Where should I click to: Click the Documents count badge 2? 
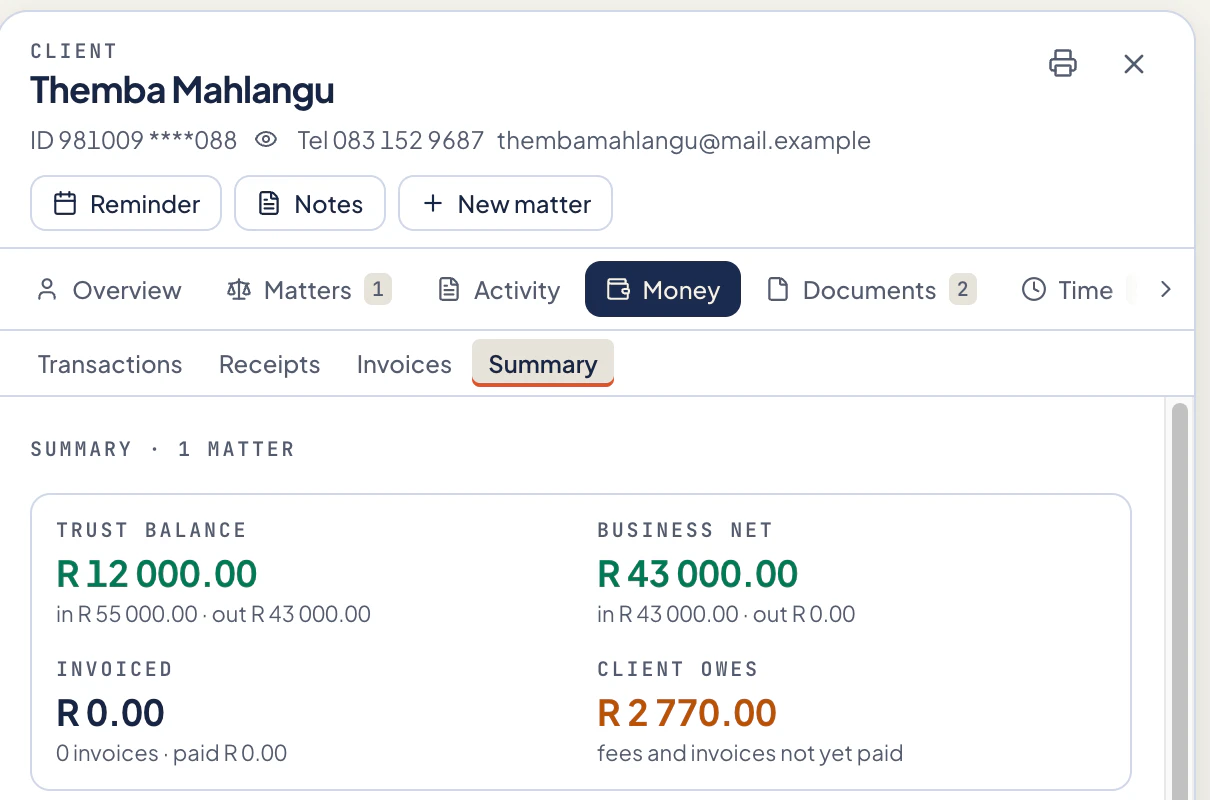coord(962,290)
